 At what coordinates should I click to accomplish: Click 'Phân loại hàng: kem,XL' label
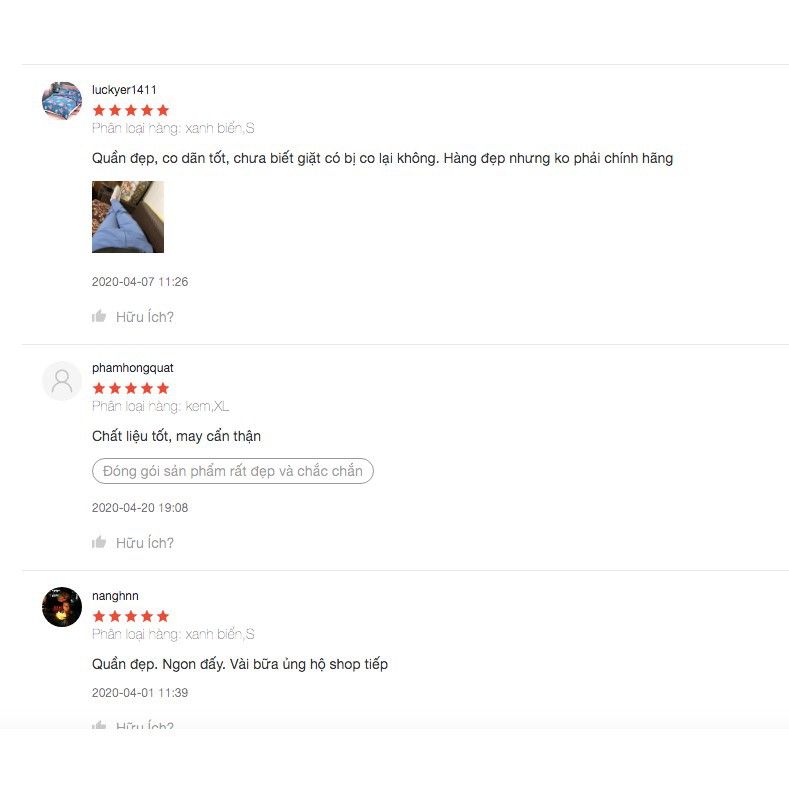[161, 406]
